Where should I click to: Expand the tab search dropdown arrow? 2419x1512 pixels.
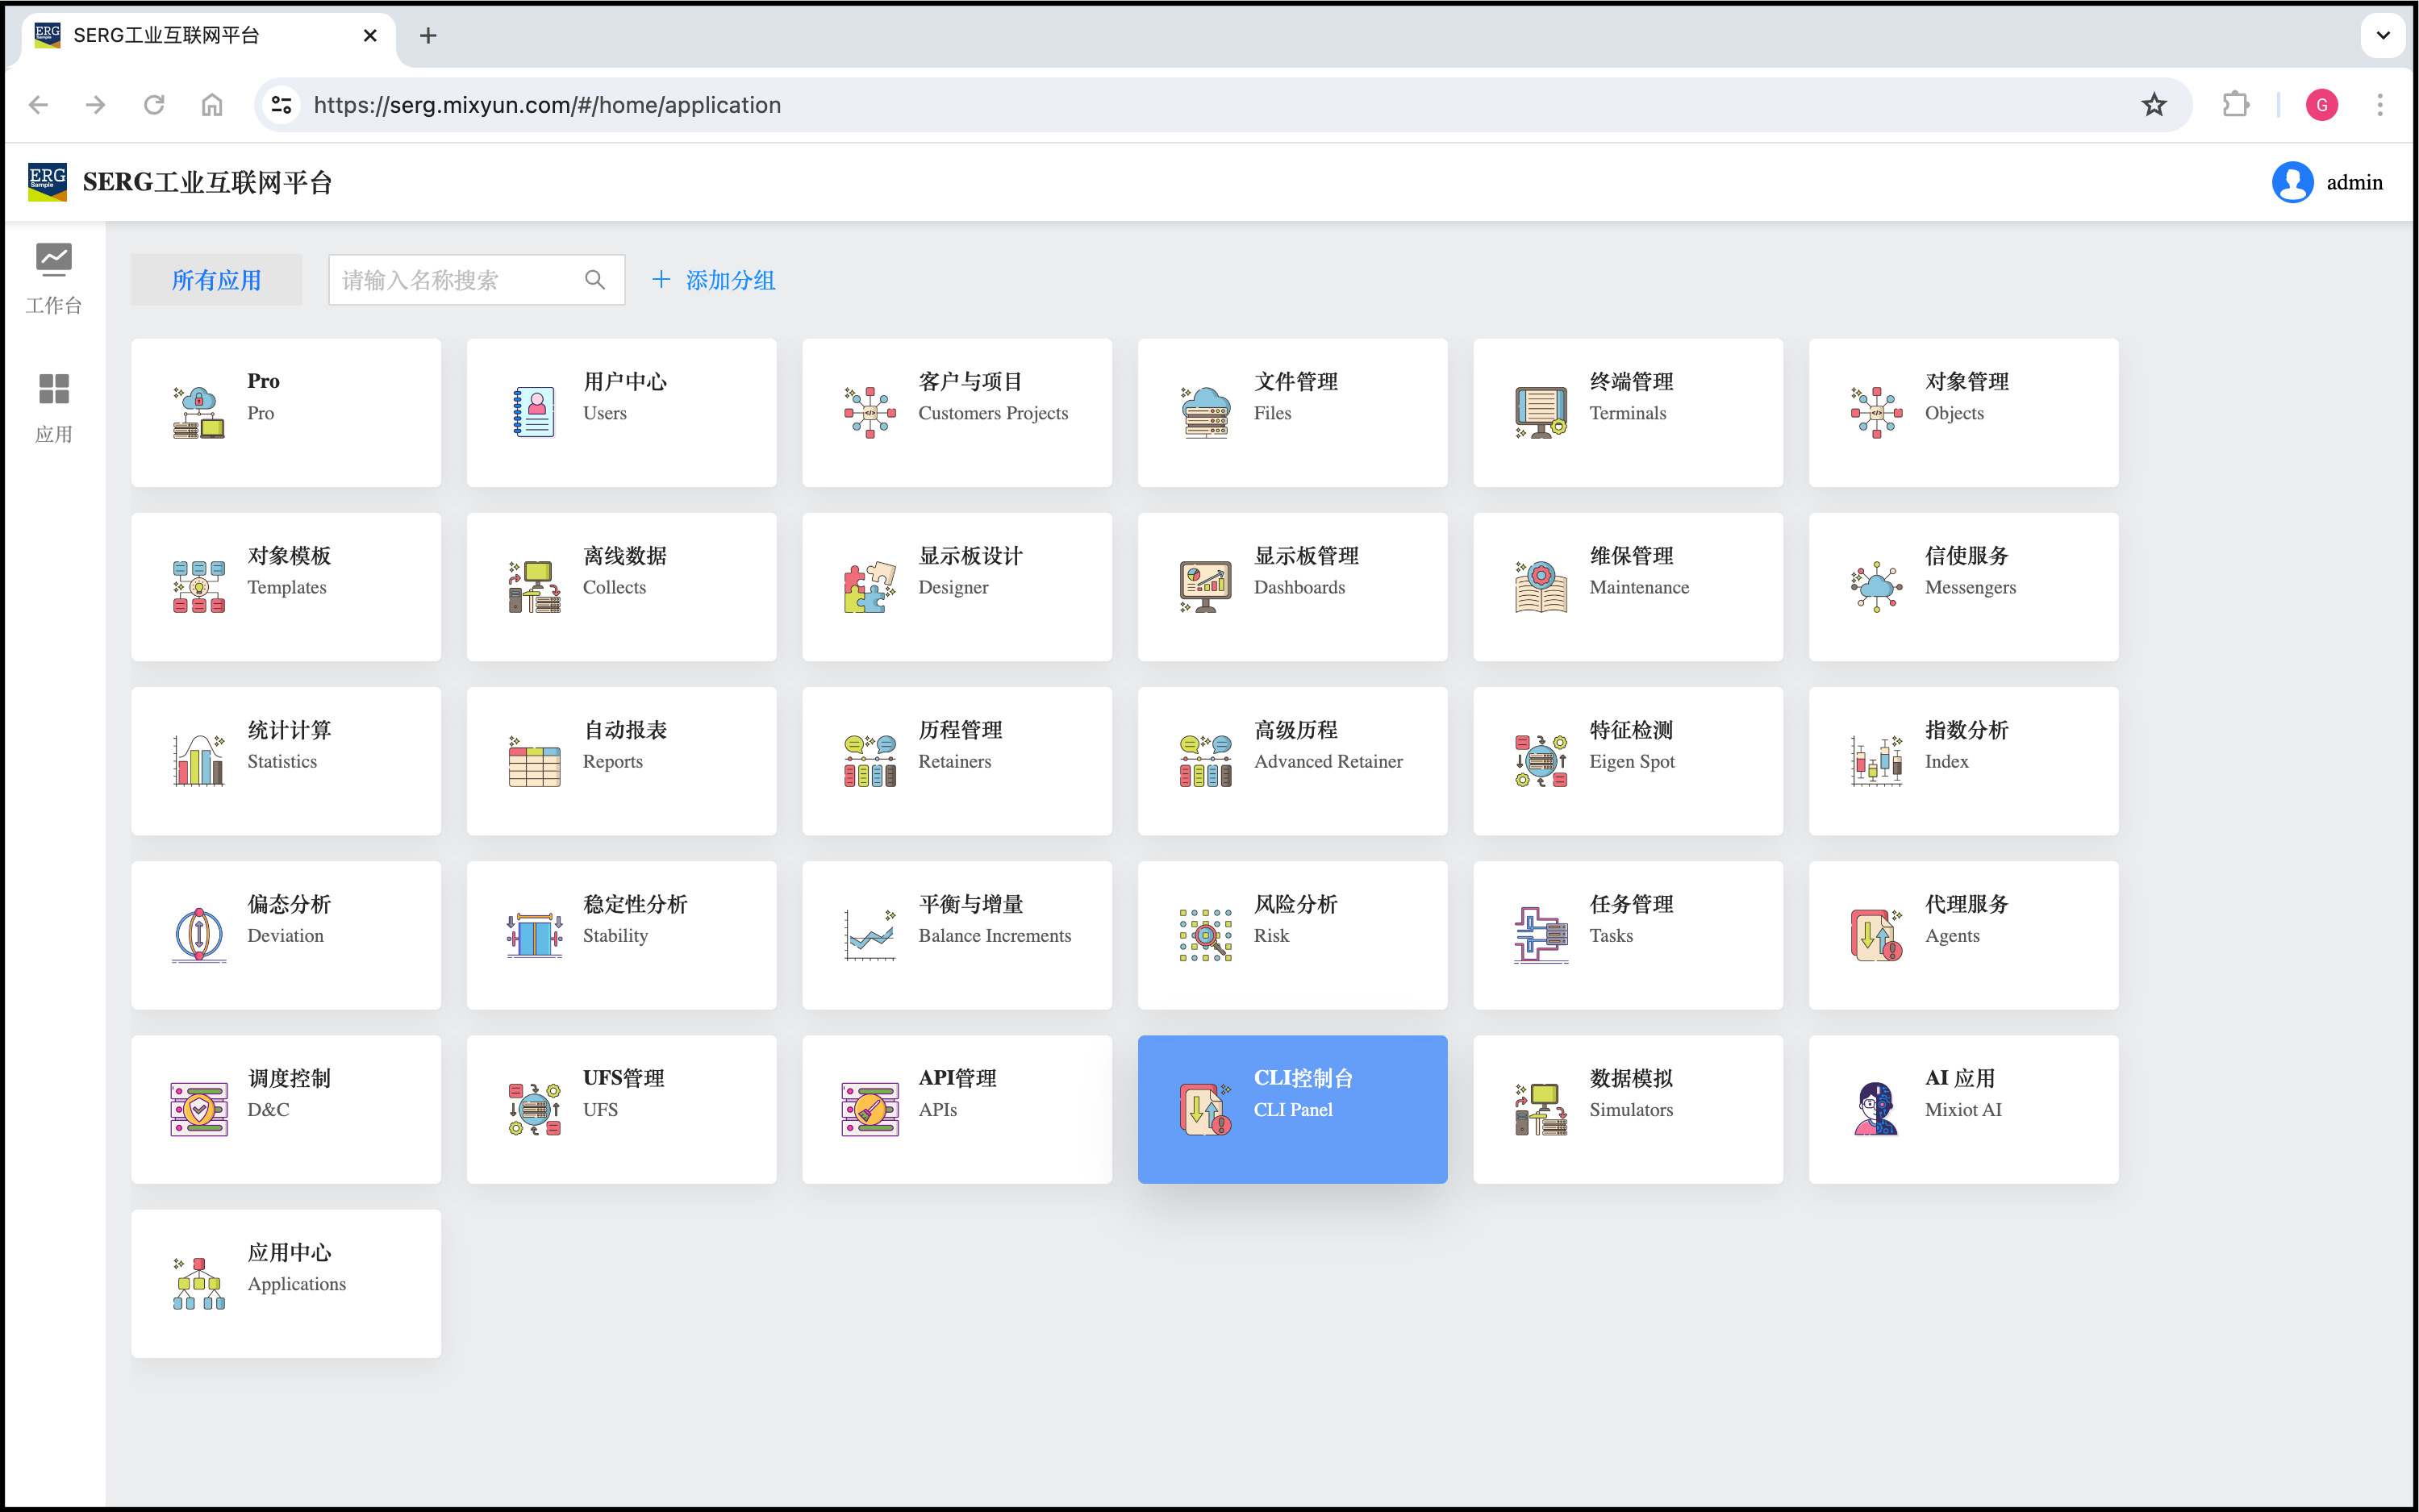point(2383,36)
